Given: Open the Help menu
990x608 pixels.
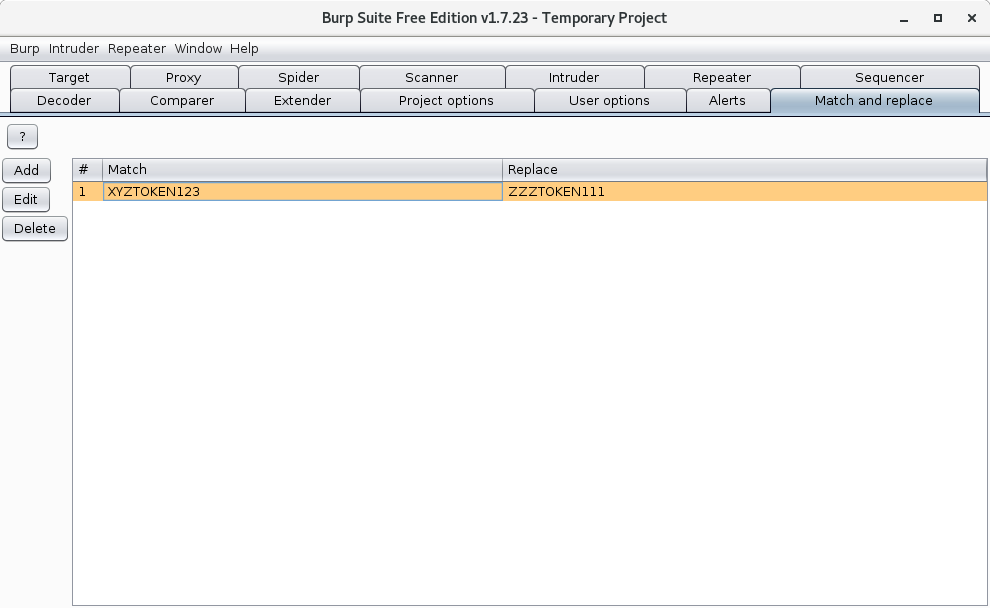Looking at the screenshot, I should click(244, 49).
